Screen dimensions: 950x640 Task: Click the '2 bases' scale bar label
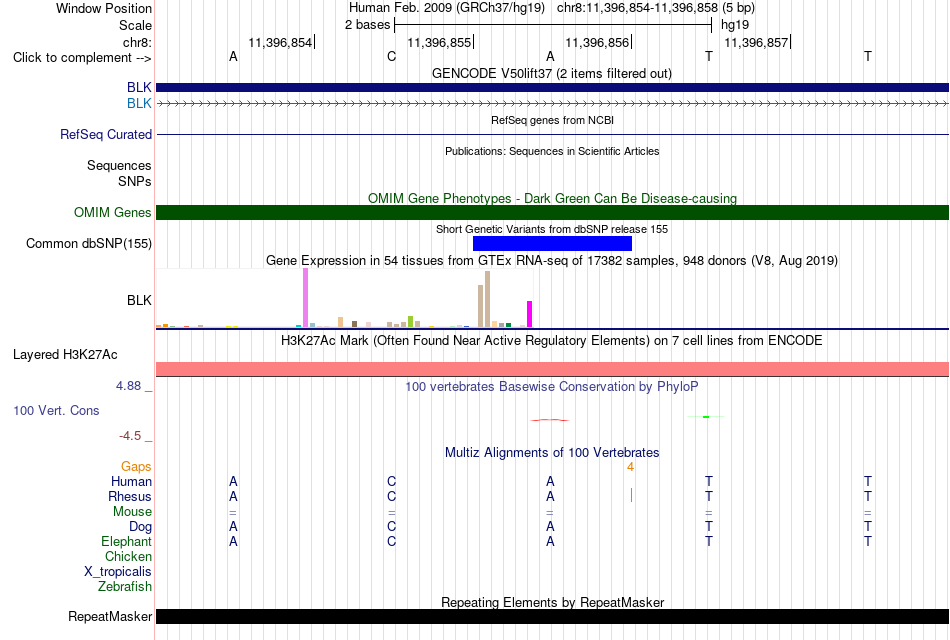tap(367, 25)
